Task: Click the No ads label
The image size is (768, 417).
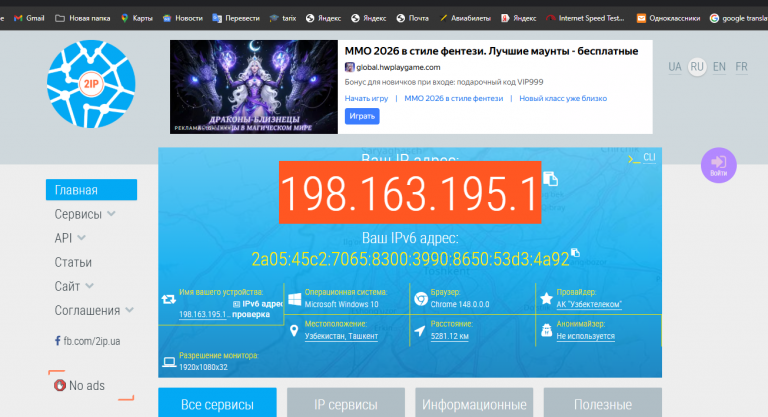Action: coord(87,386)
